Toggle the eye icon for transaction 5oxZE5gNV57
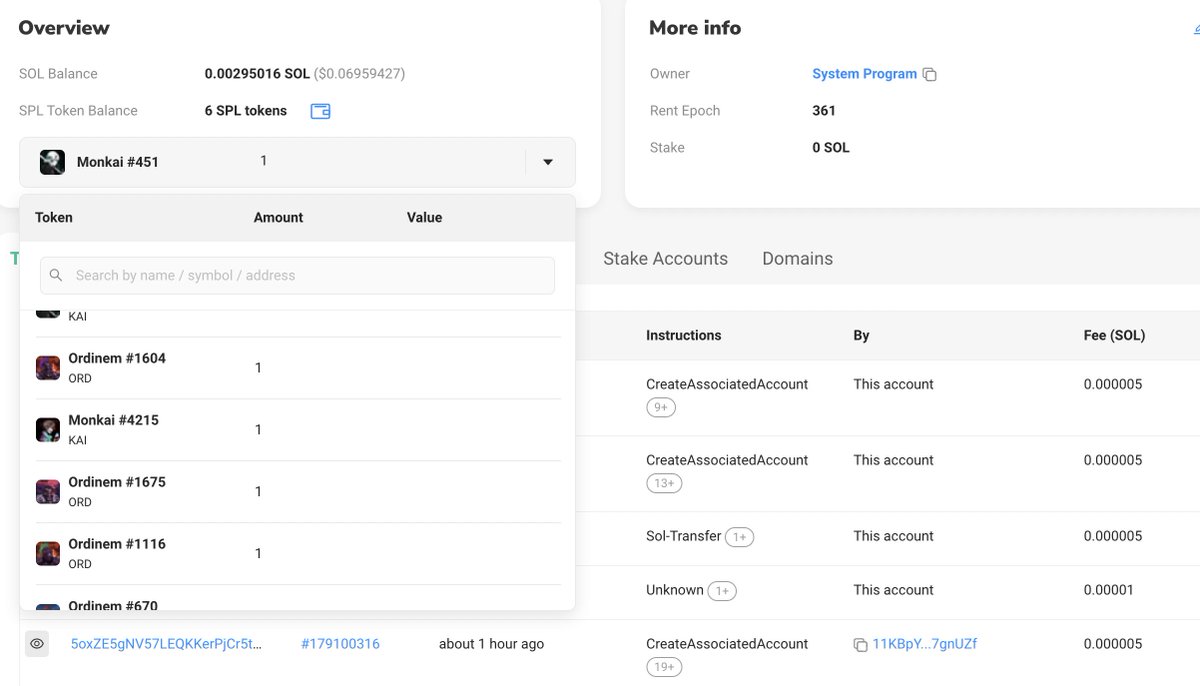The image size is (1200, 686). tap(37, 644)
